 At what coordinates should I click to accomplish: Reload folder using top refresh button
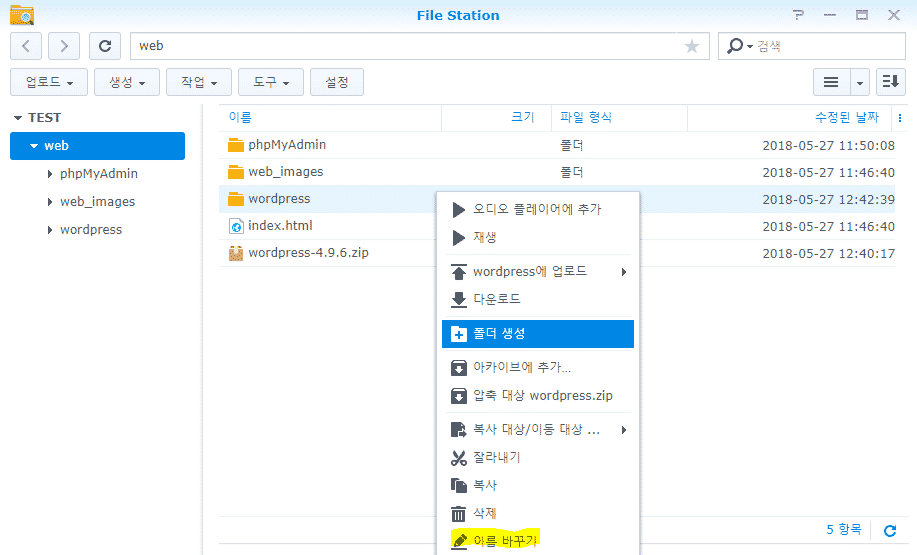pyautogui.click(x=105, y=46)
